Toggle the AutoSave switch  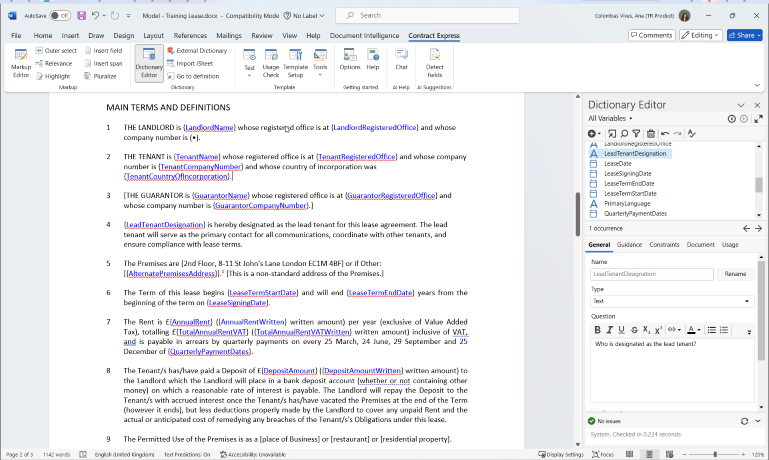[x=60, y=16]
